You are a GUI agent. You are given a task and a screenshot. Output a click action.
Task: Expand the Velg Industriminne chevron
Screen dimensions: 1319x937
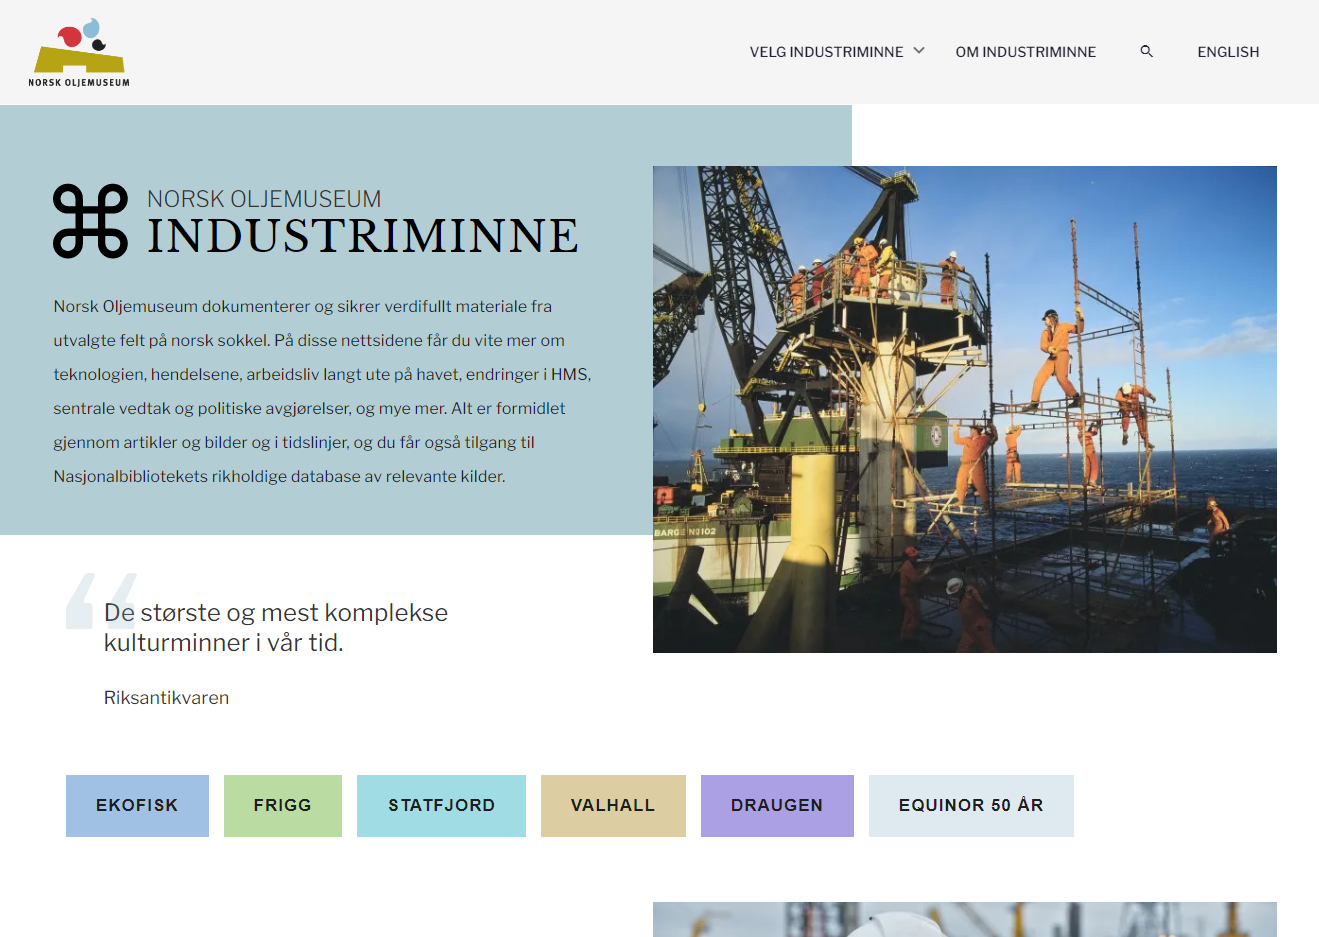tap(919, 51)
